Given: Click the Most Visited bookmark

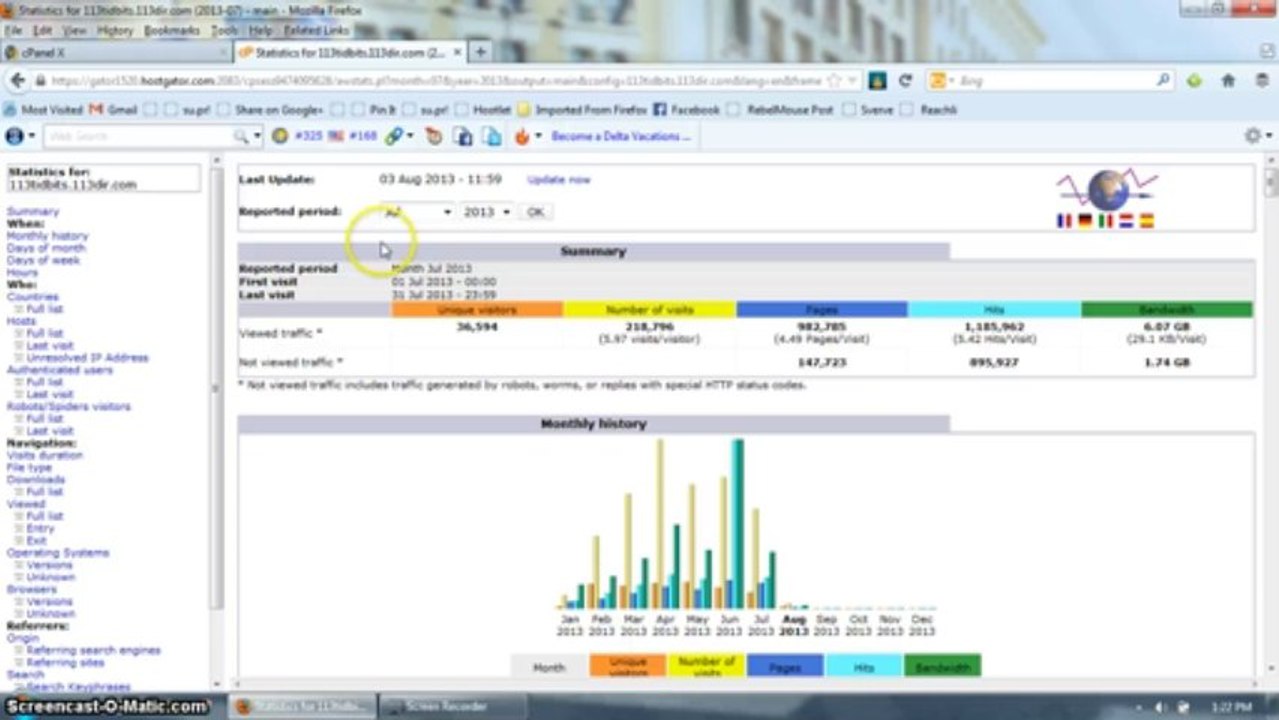Looking at the screenshot, I should (x=44, y=110).
